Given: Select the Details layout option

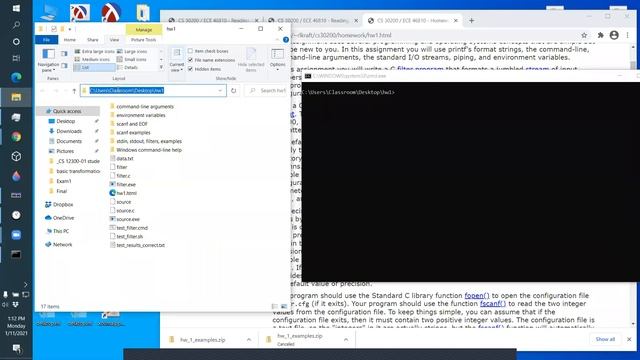Looking at the screenshot, I should click(x=127, y=67).
